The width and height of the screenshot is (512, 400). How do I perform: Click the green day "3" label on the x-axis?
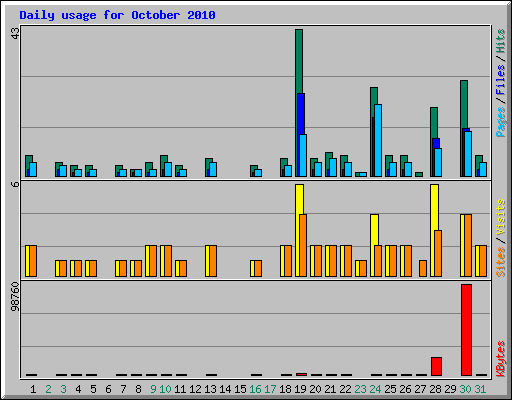[x=63, y=389]
